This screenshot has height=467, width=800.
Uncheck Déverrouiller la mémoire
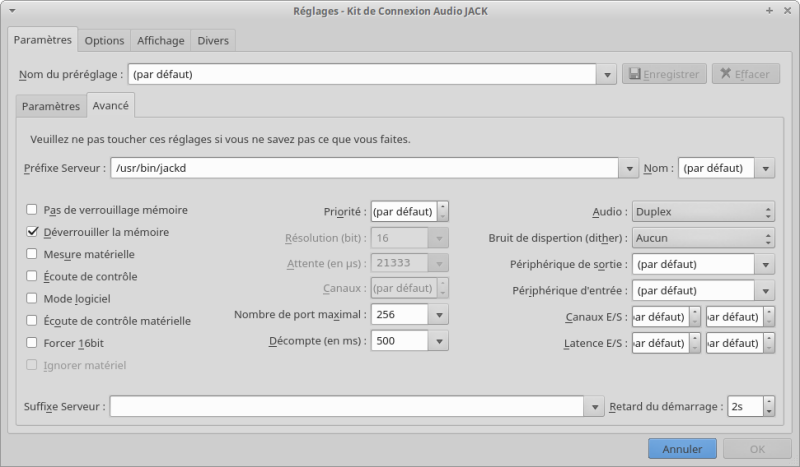pos(32,232)
